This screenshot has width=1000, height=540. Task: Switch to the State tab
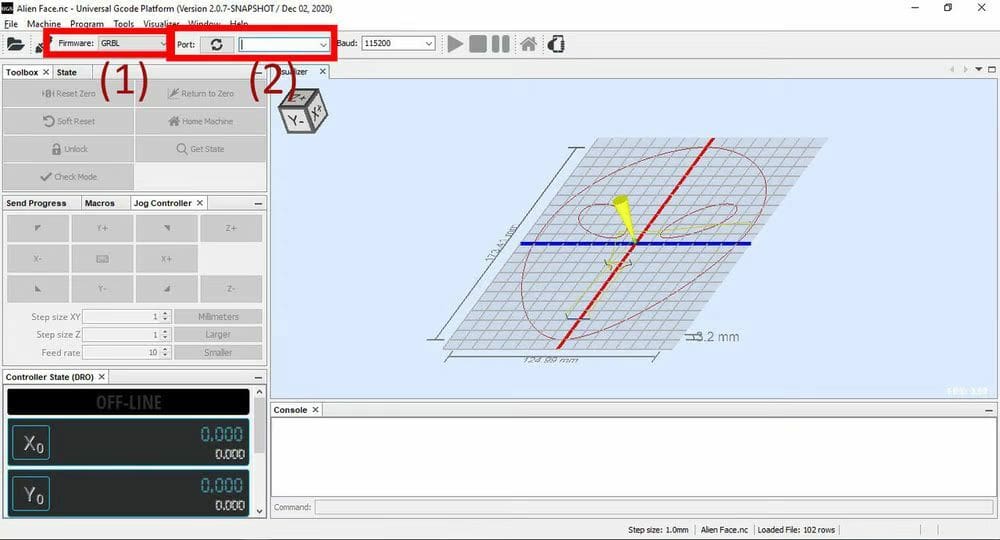pyautogui.click(x=67, y=72)
